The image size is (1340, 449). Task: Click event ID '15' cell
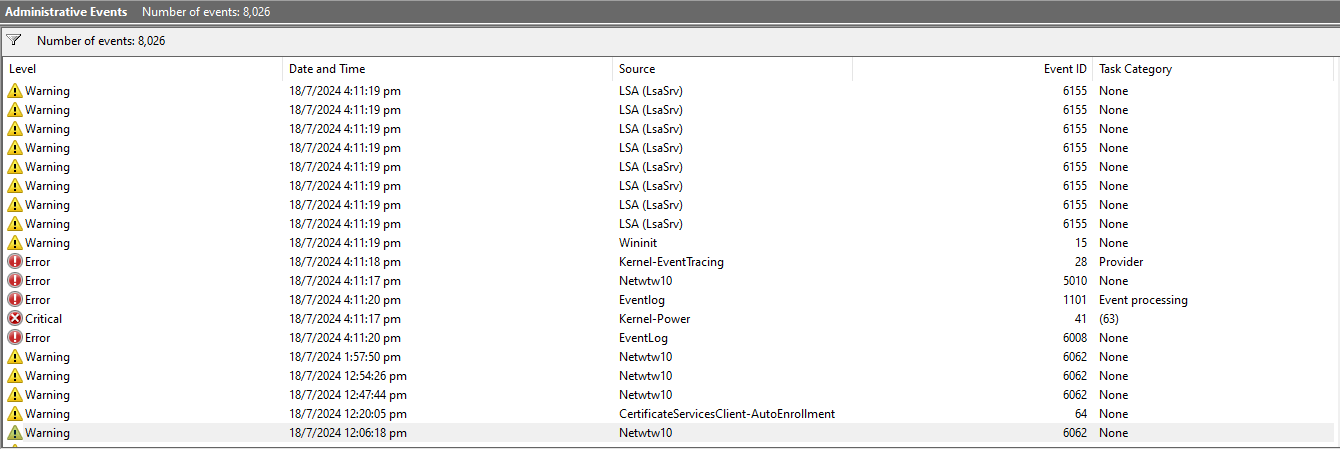(x=1080, y=243)
